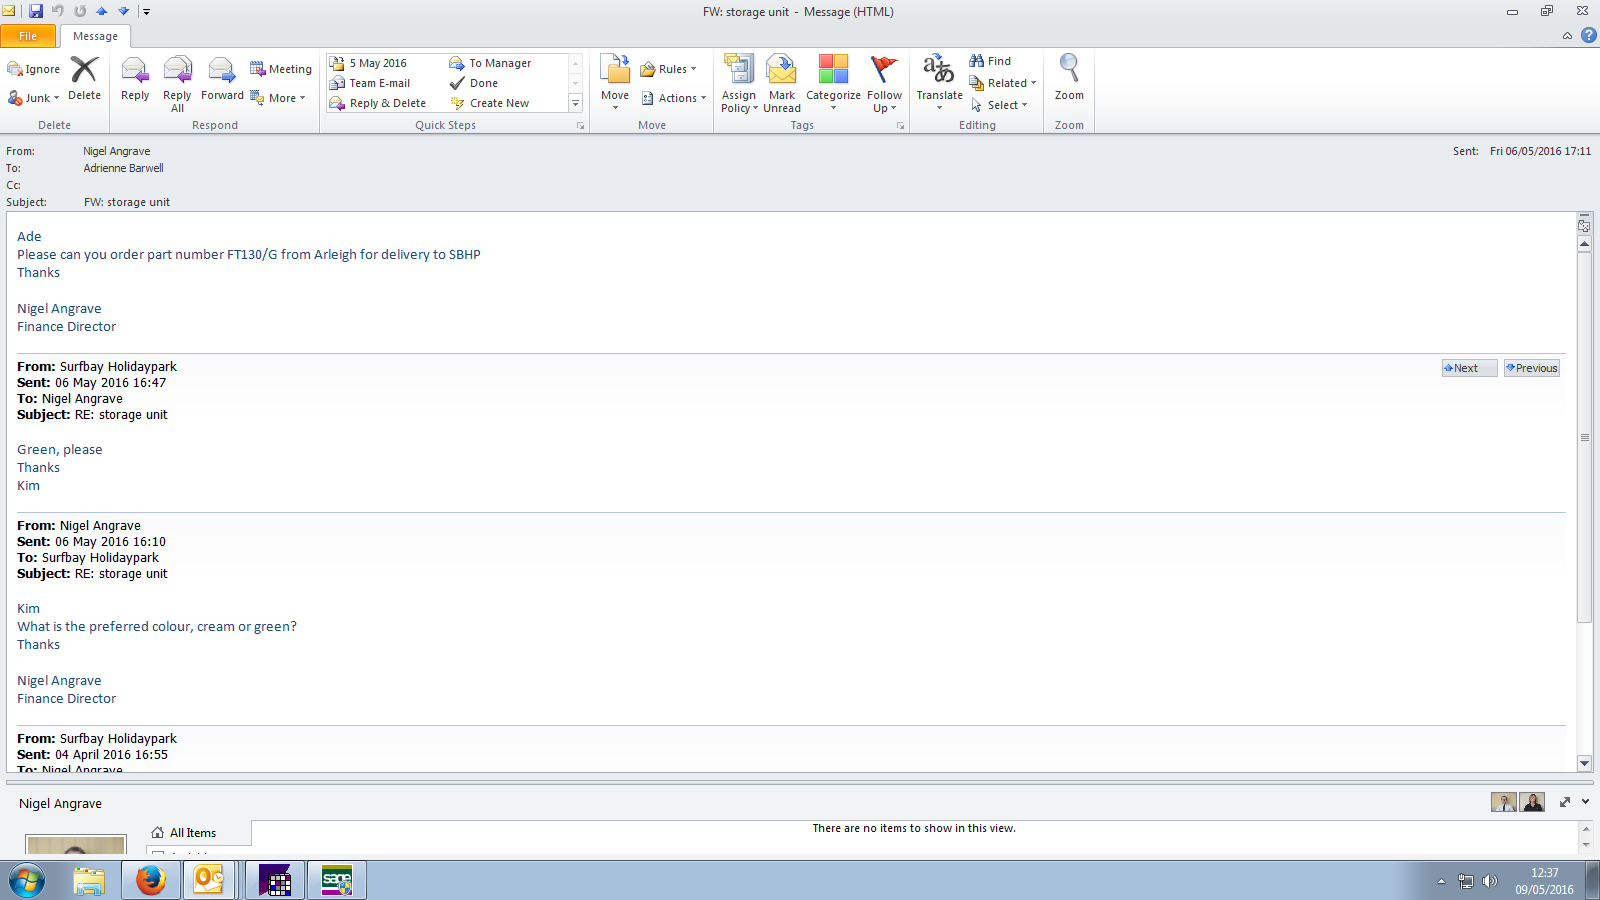Open the Junk dropdown menu

pyautogui.click(x=35, y=98)
